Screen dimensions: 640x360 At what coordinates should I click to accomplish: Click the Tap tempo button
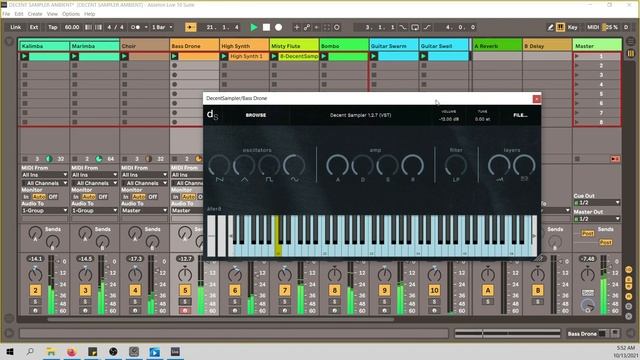click(53, 27)
